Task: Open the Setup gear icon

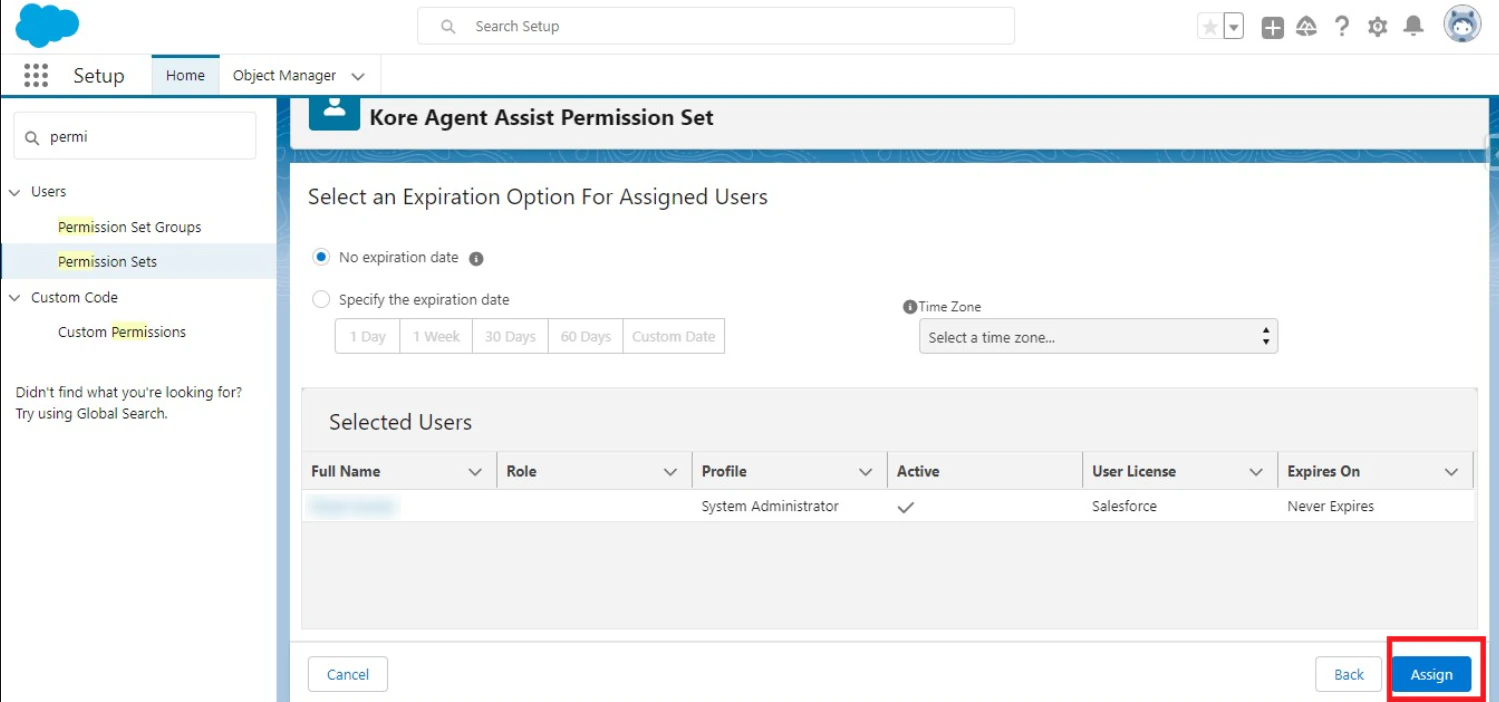Action: pyautogui.click(x=1377, y=26)
